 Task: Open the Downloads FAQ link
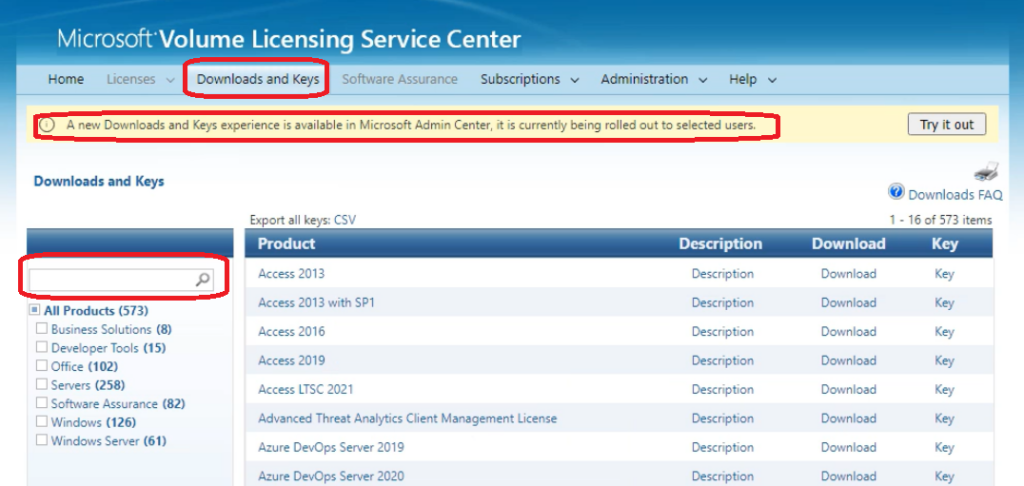[955, 195]
